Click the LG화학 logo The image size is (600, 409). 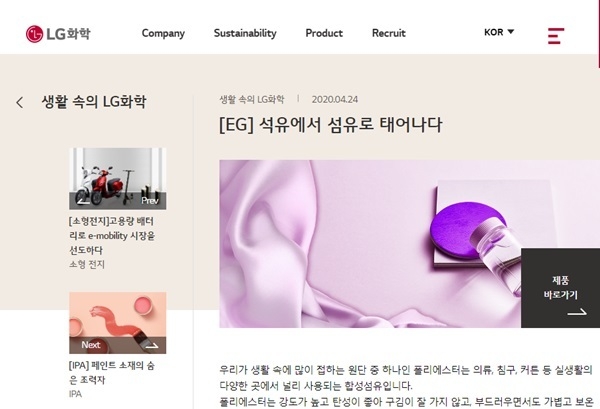point(58,34)
